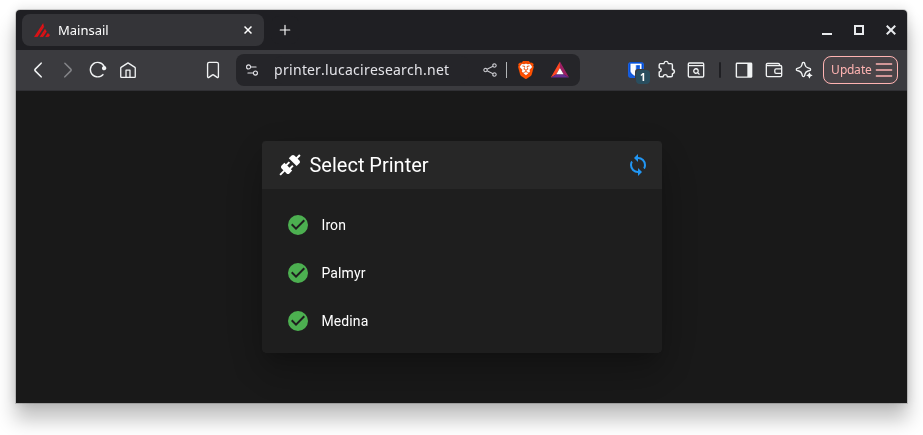Viewport: 923px width, 435px height.
Task: Reload the current page
Action: [x=97, y=71]
